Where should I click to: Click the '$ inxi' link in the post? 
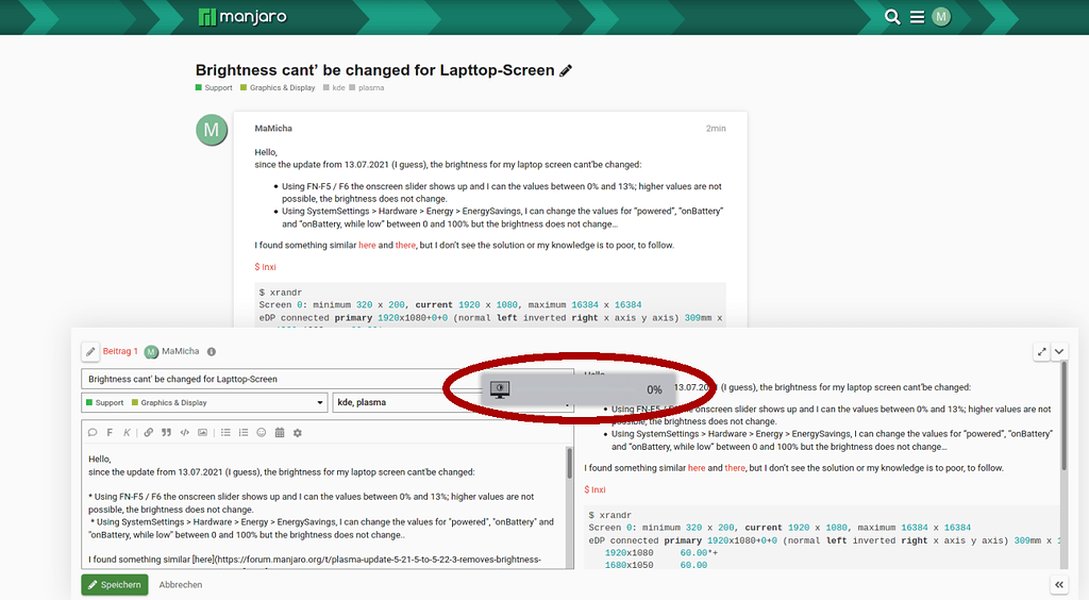265,267
